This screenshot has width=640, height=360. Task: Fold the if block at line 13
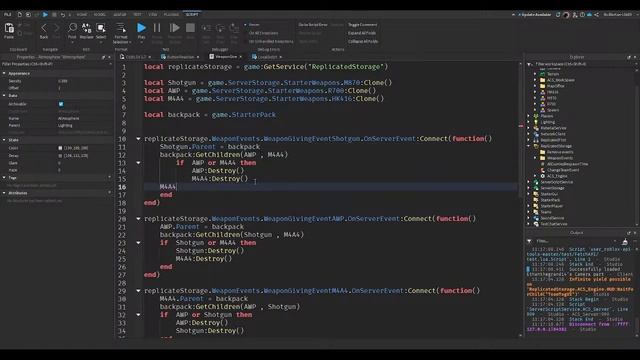138,163
